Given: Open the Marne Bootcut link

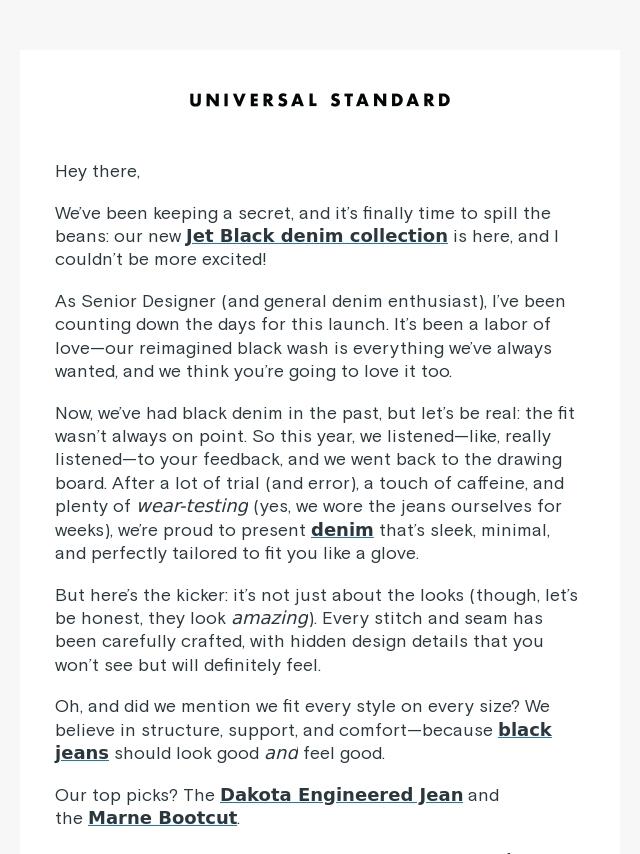Looking at the screenshot, I should (x=163, y=818).
